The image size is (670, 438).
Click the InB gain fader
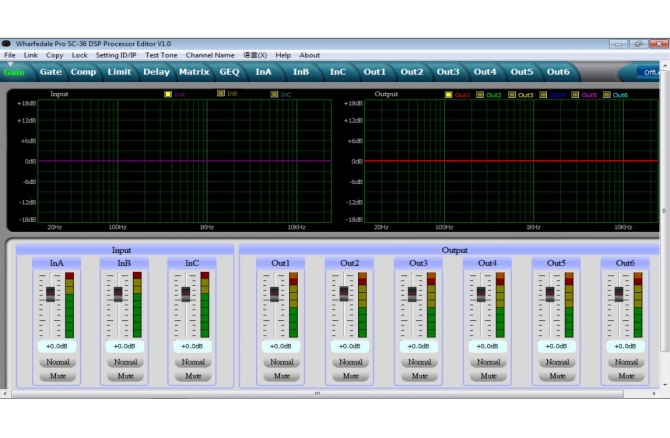tap(118, 294)
